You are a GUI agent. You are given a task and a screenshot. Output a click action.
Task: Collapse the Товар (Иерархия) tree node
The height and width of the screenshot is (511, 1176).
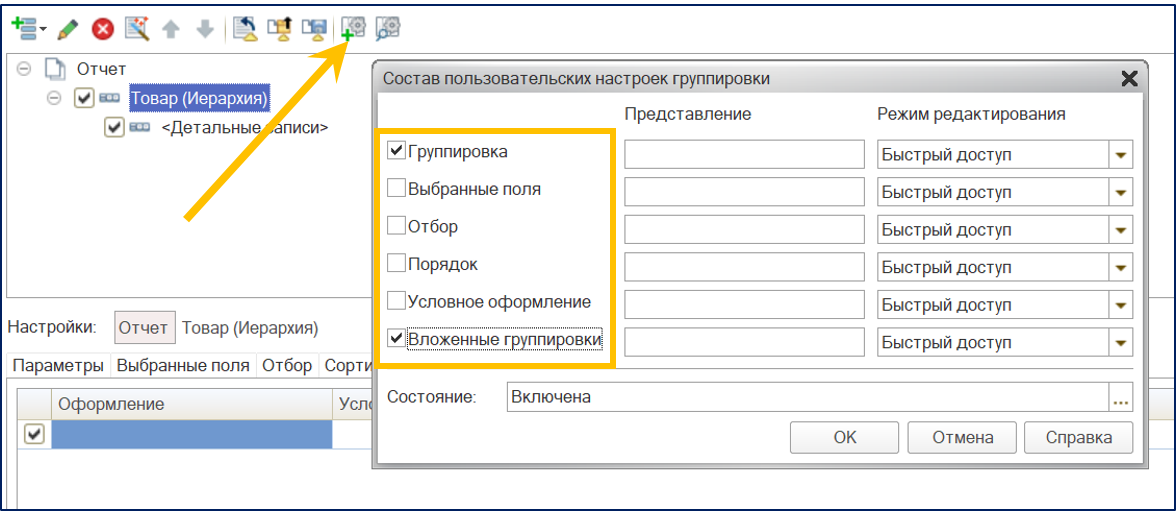pyautogui.click(x=54, y=98)
